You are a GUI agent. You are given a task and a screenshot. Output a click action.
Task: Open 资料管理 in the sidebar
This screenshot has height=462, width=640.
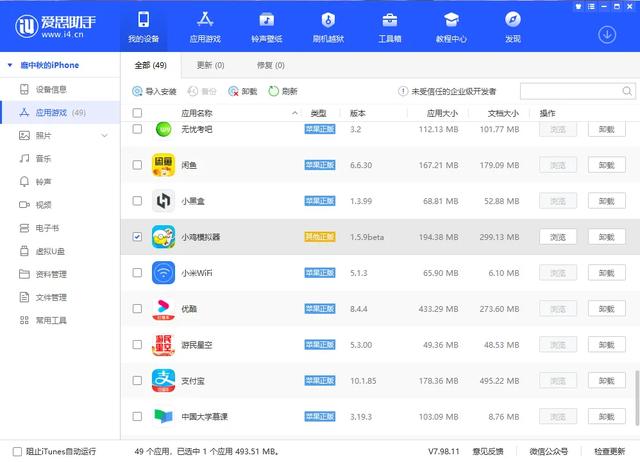(60, 274)
